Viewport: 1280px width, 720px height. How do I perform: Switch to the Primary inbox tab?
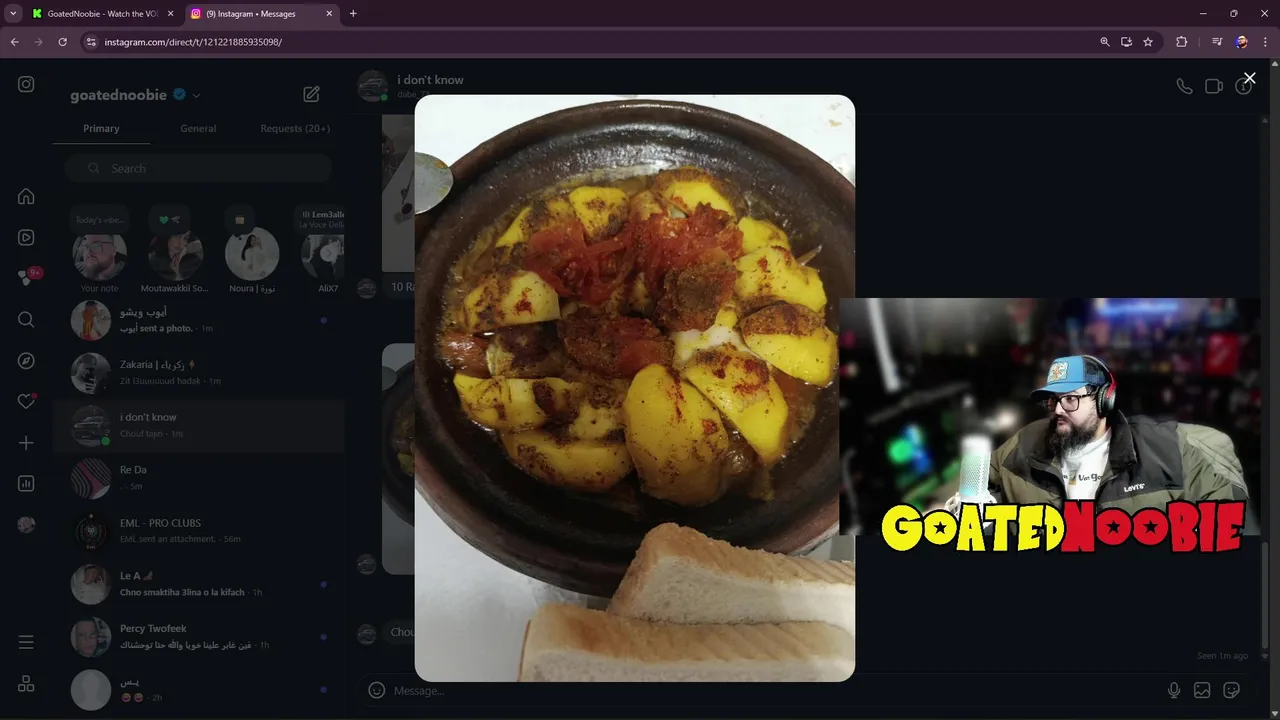(101, 128)
